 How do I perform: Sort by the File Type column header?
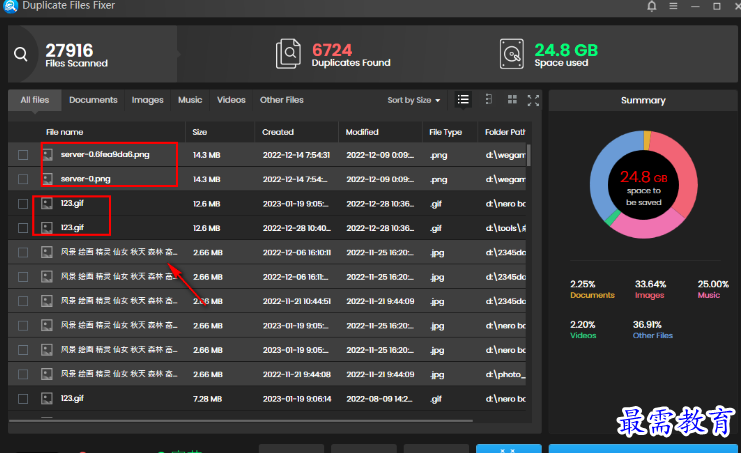tap(446, 132)
